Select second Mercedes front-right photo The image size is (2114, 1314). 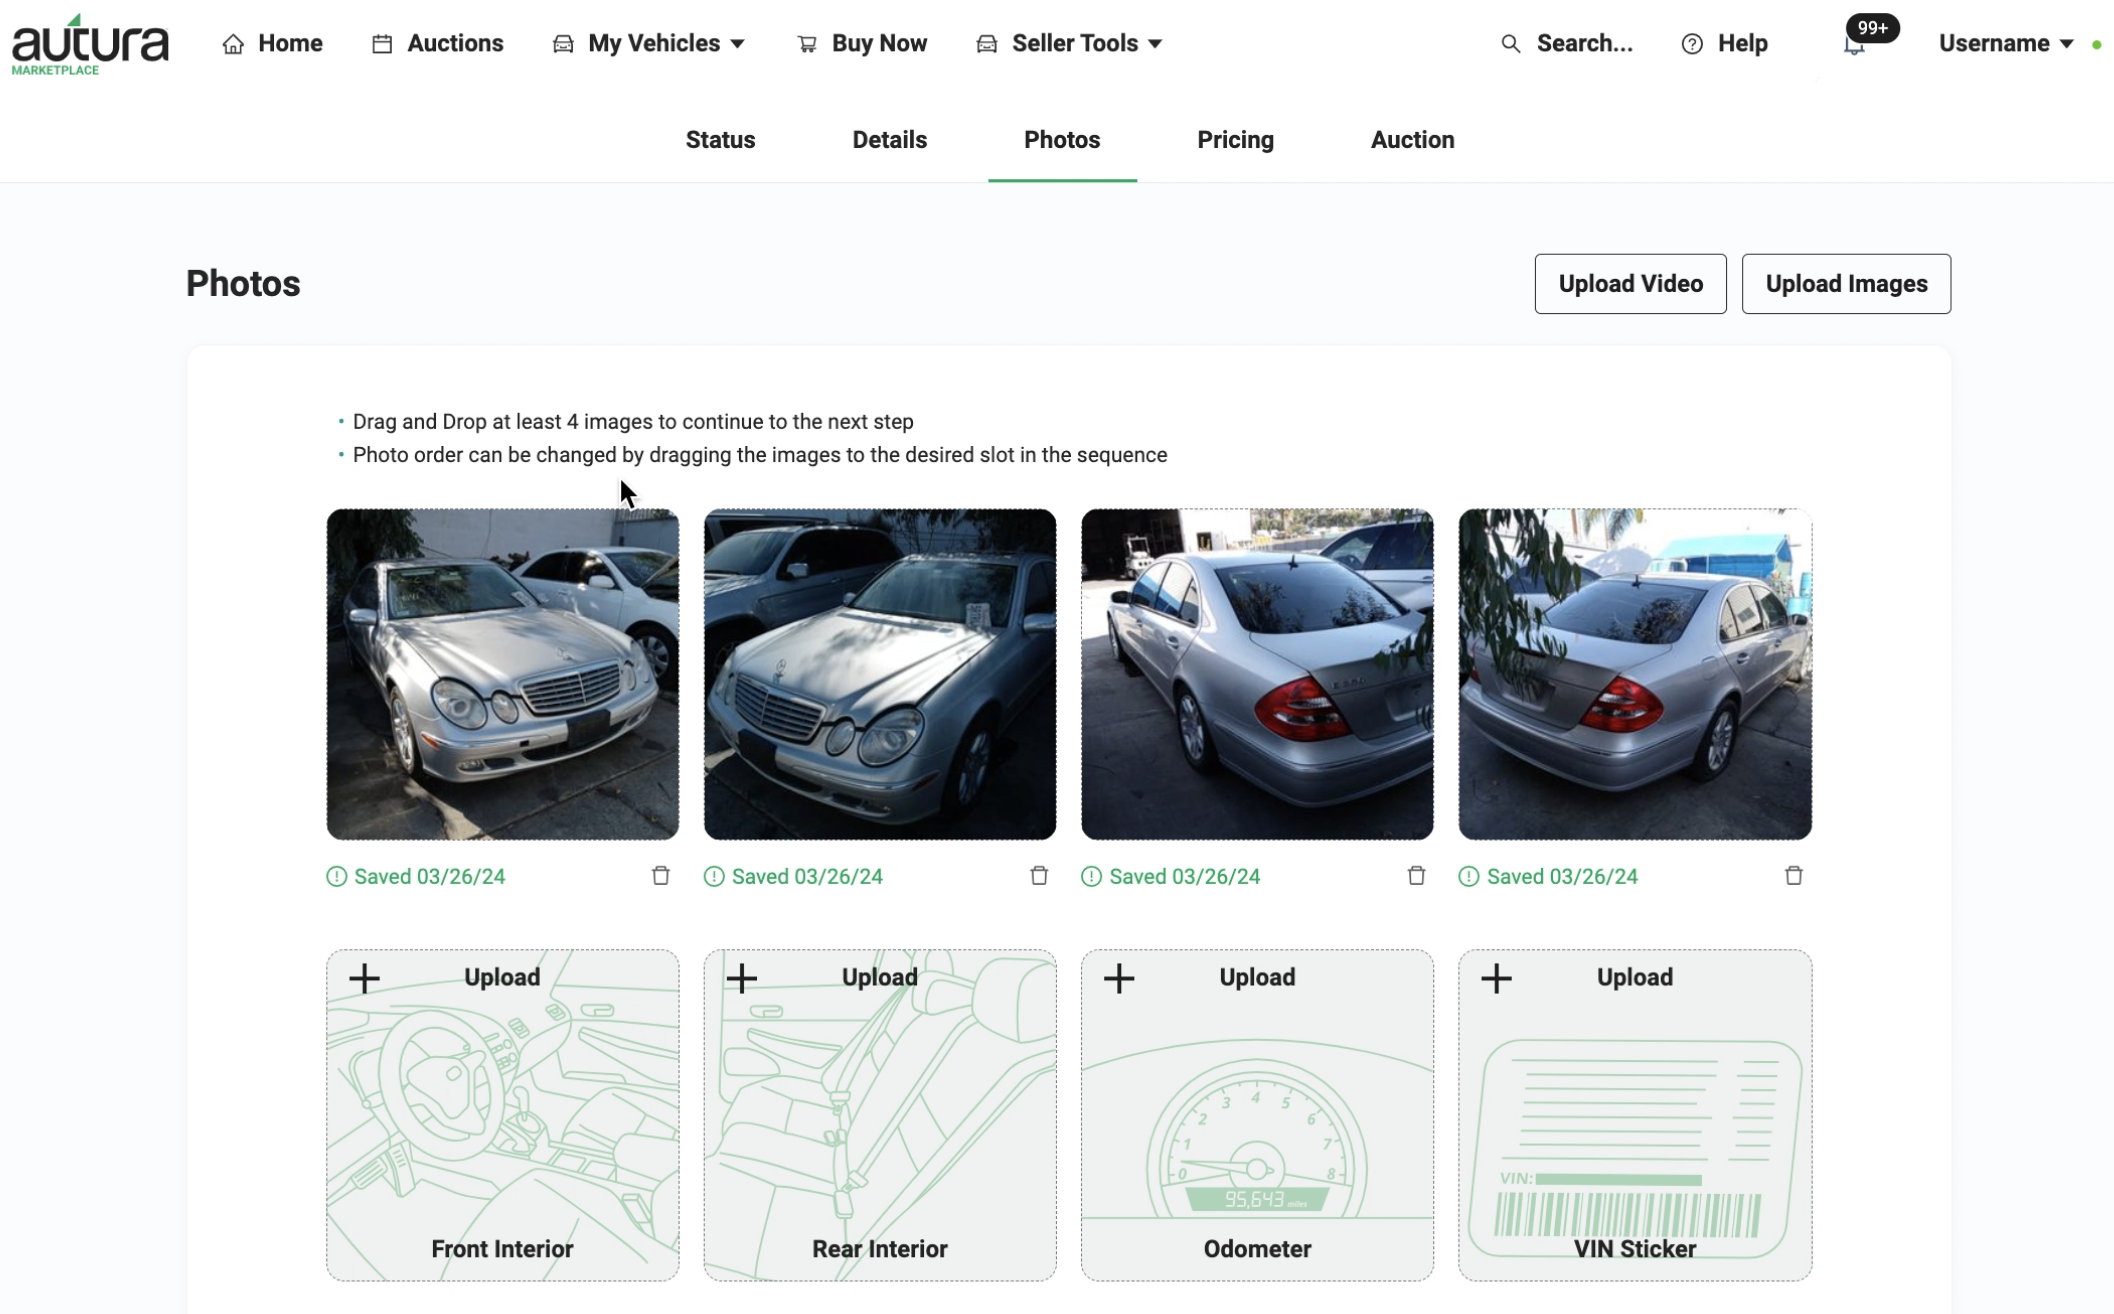click(879, 674)
